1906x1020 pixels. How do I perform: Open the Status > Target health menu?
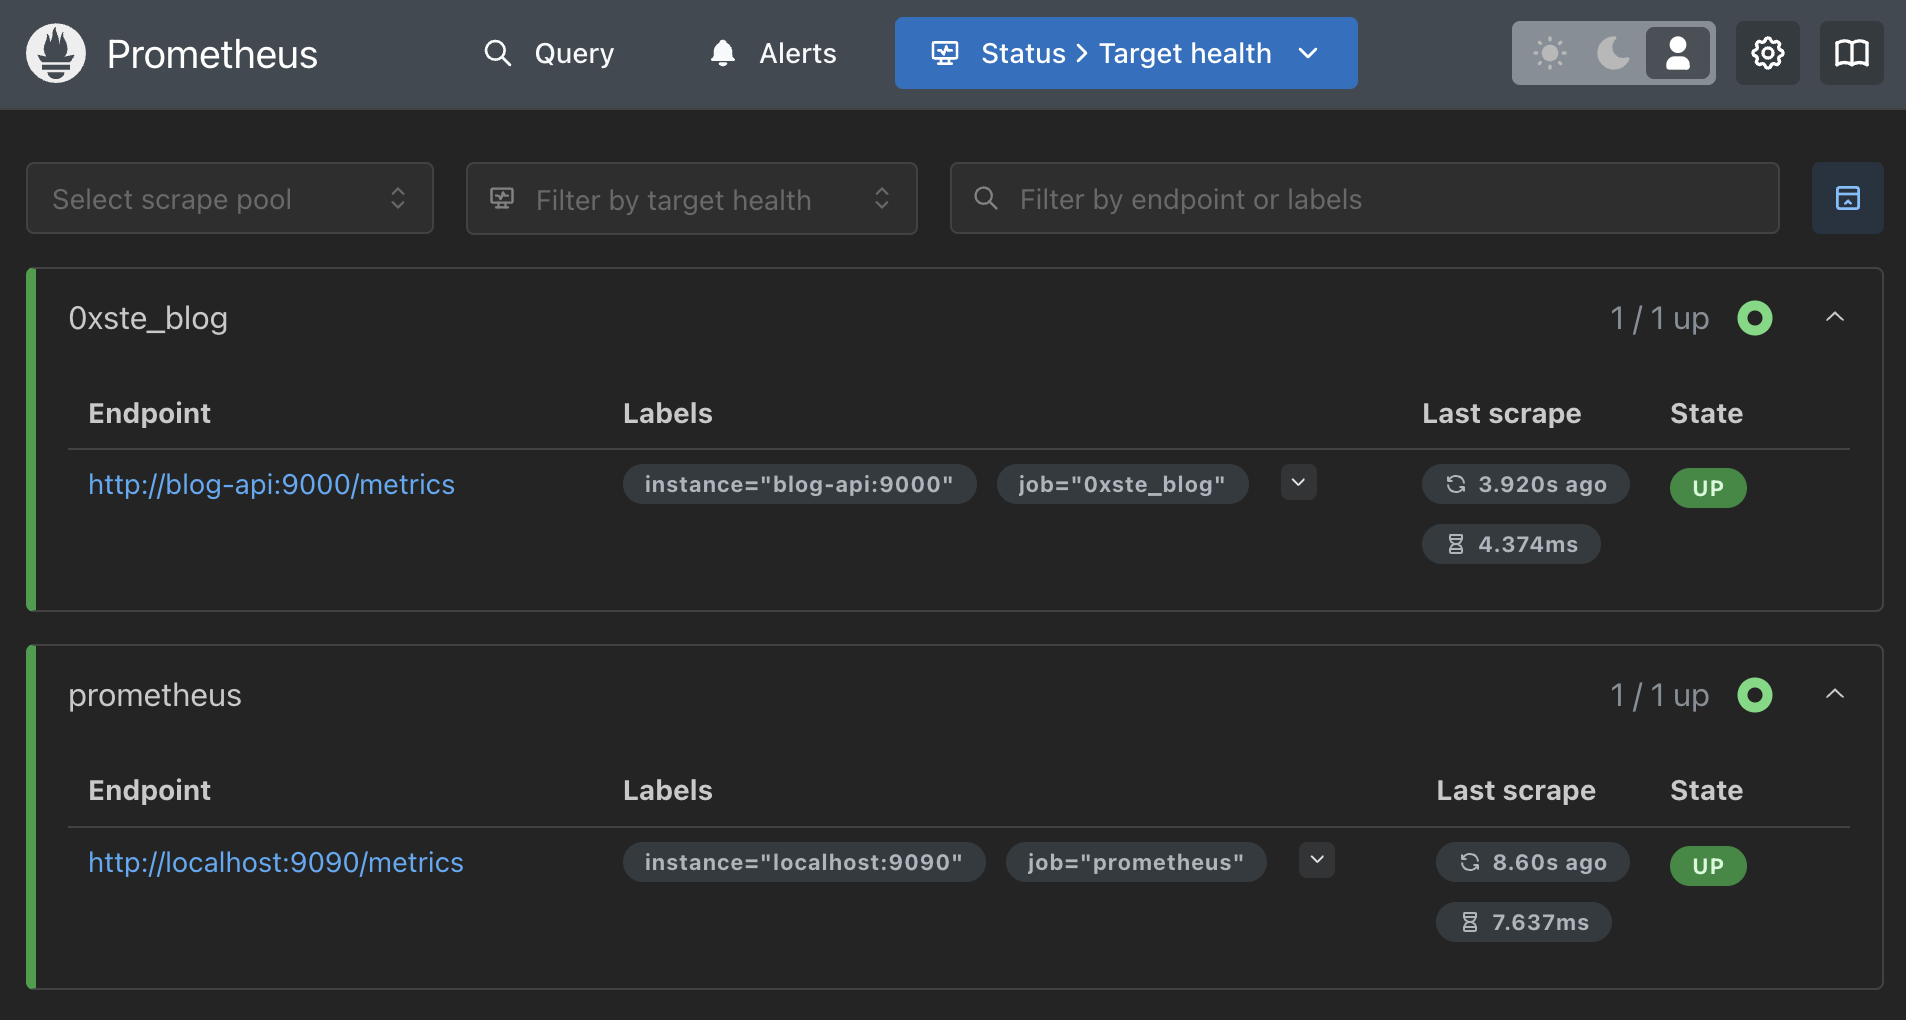point(1125,53)
